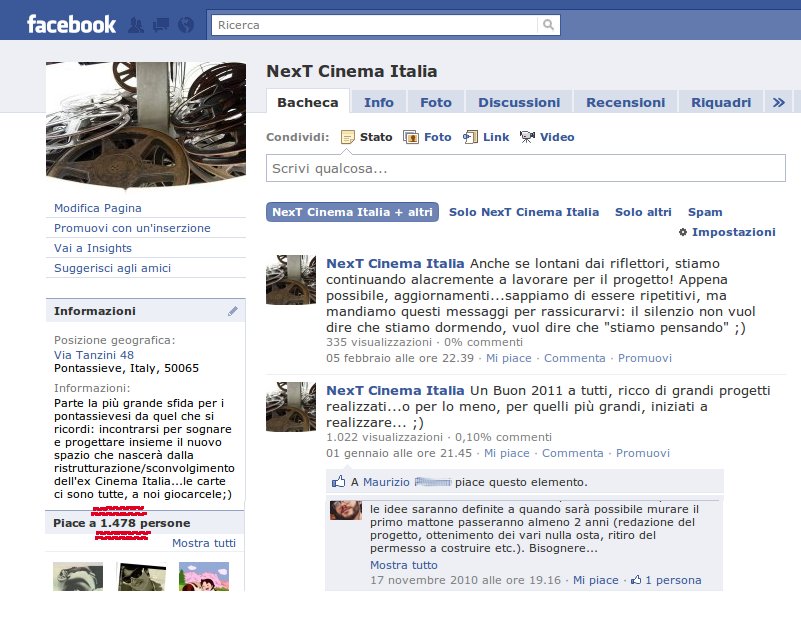The image size is (801, 636).
Task: Click the Stato note icon
Action: tap(348, 137)
